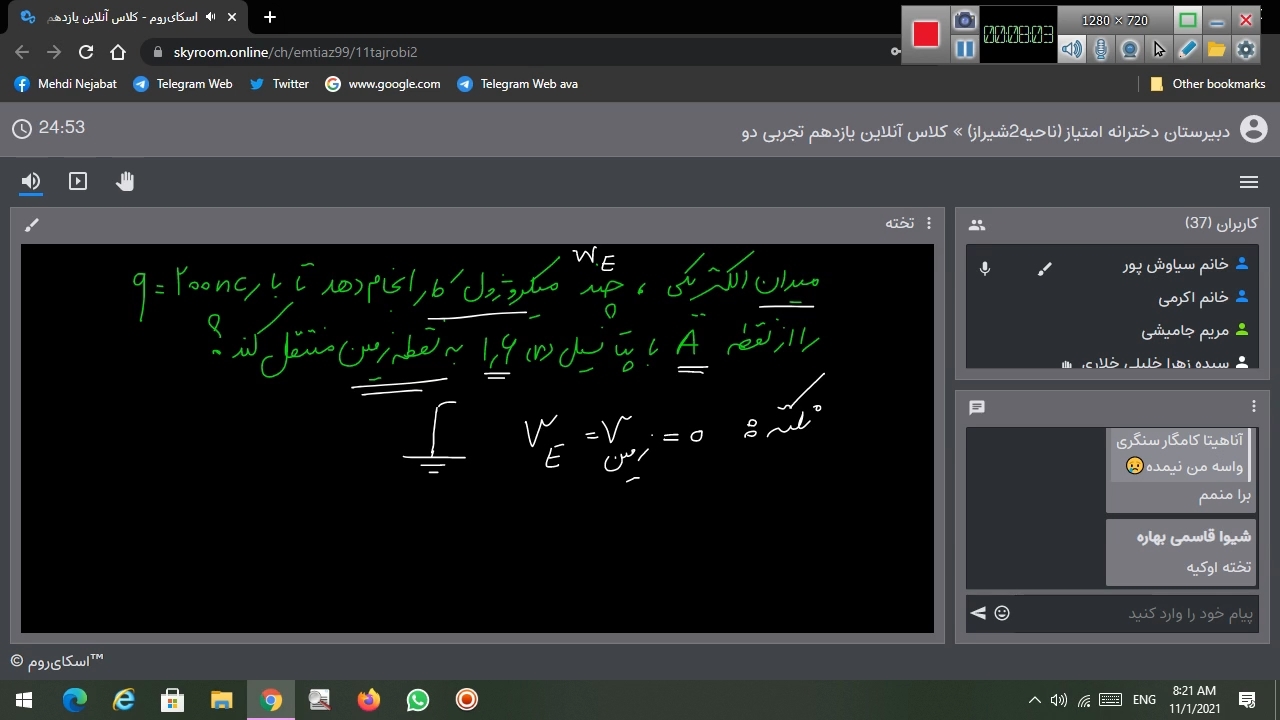Raise hand in the Skyroom class
1280x720 pixels.
[x=125, y=181]
